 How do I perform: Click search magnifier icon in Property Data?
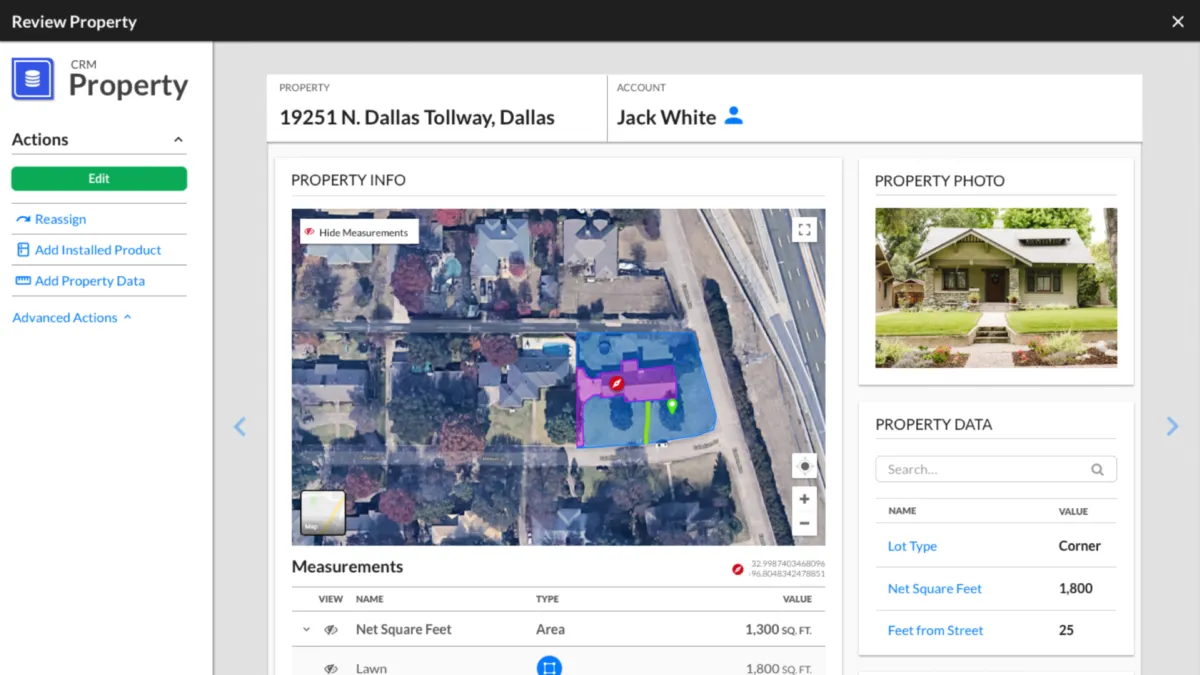(x=1097, y=469)
